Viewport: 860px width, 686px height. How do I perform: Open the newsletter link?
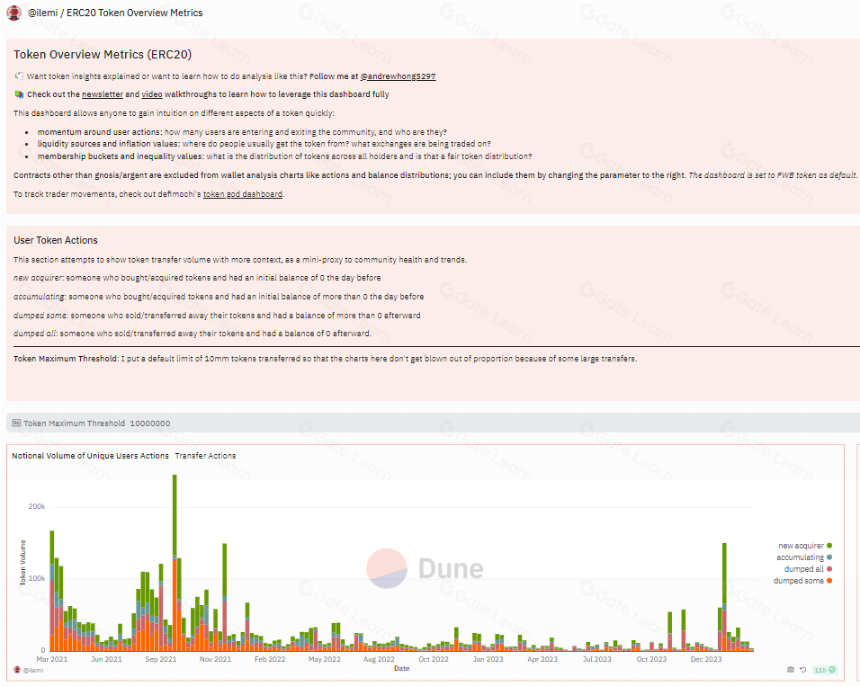click(103, 94)
